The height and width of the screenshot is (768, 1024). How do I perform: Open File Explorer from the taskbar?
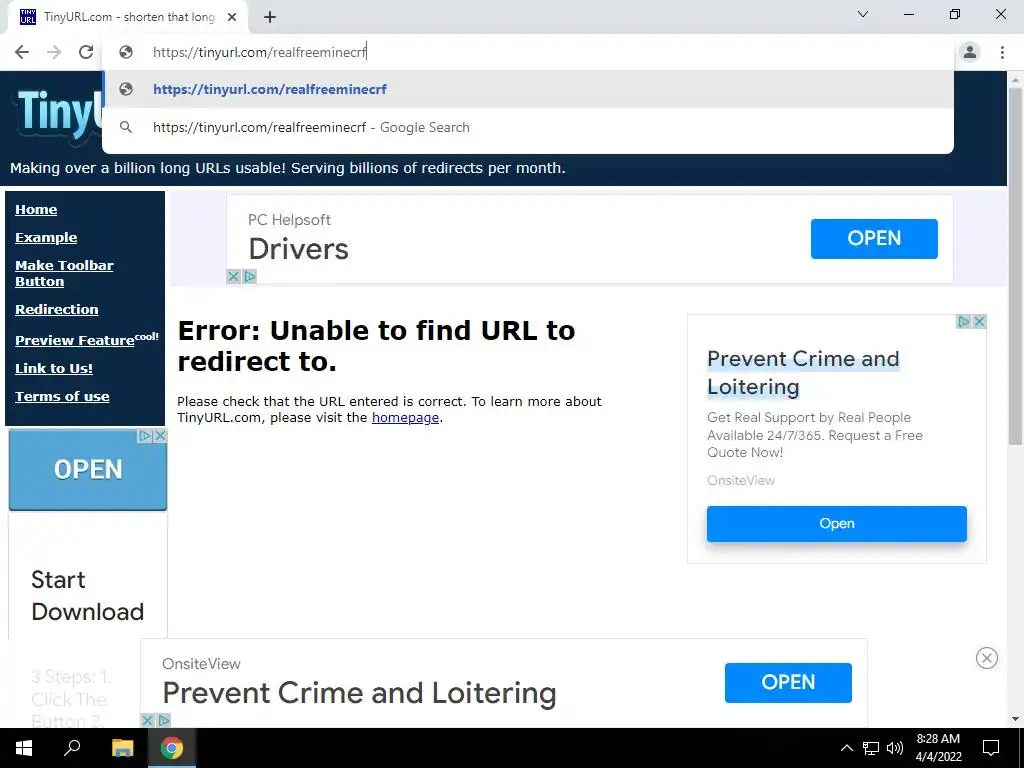[122, 748]
